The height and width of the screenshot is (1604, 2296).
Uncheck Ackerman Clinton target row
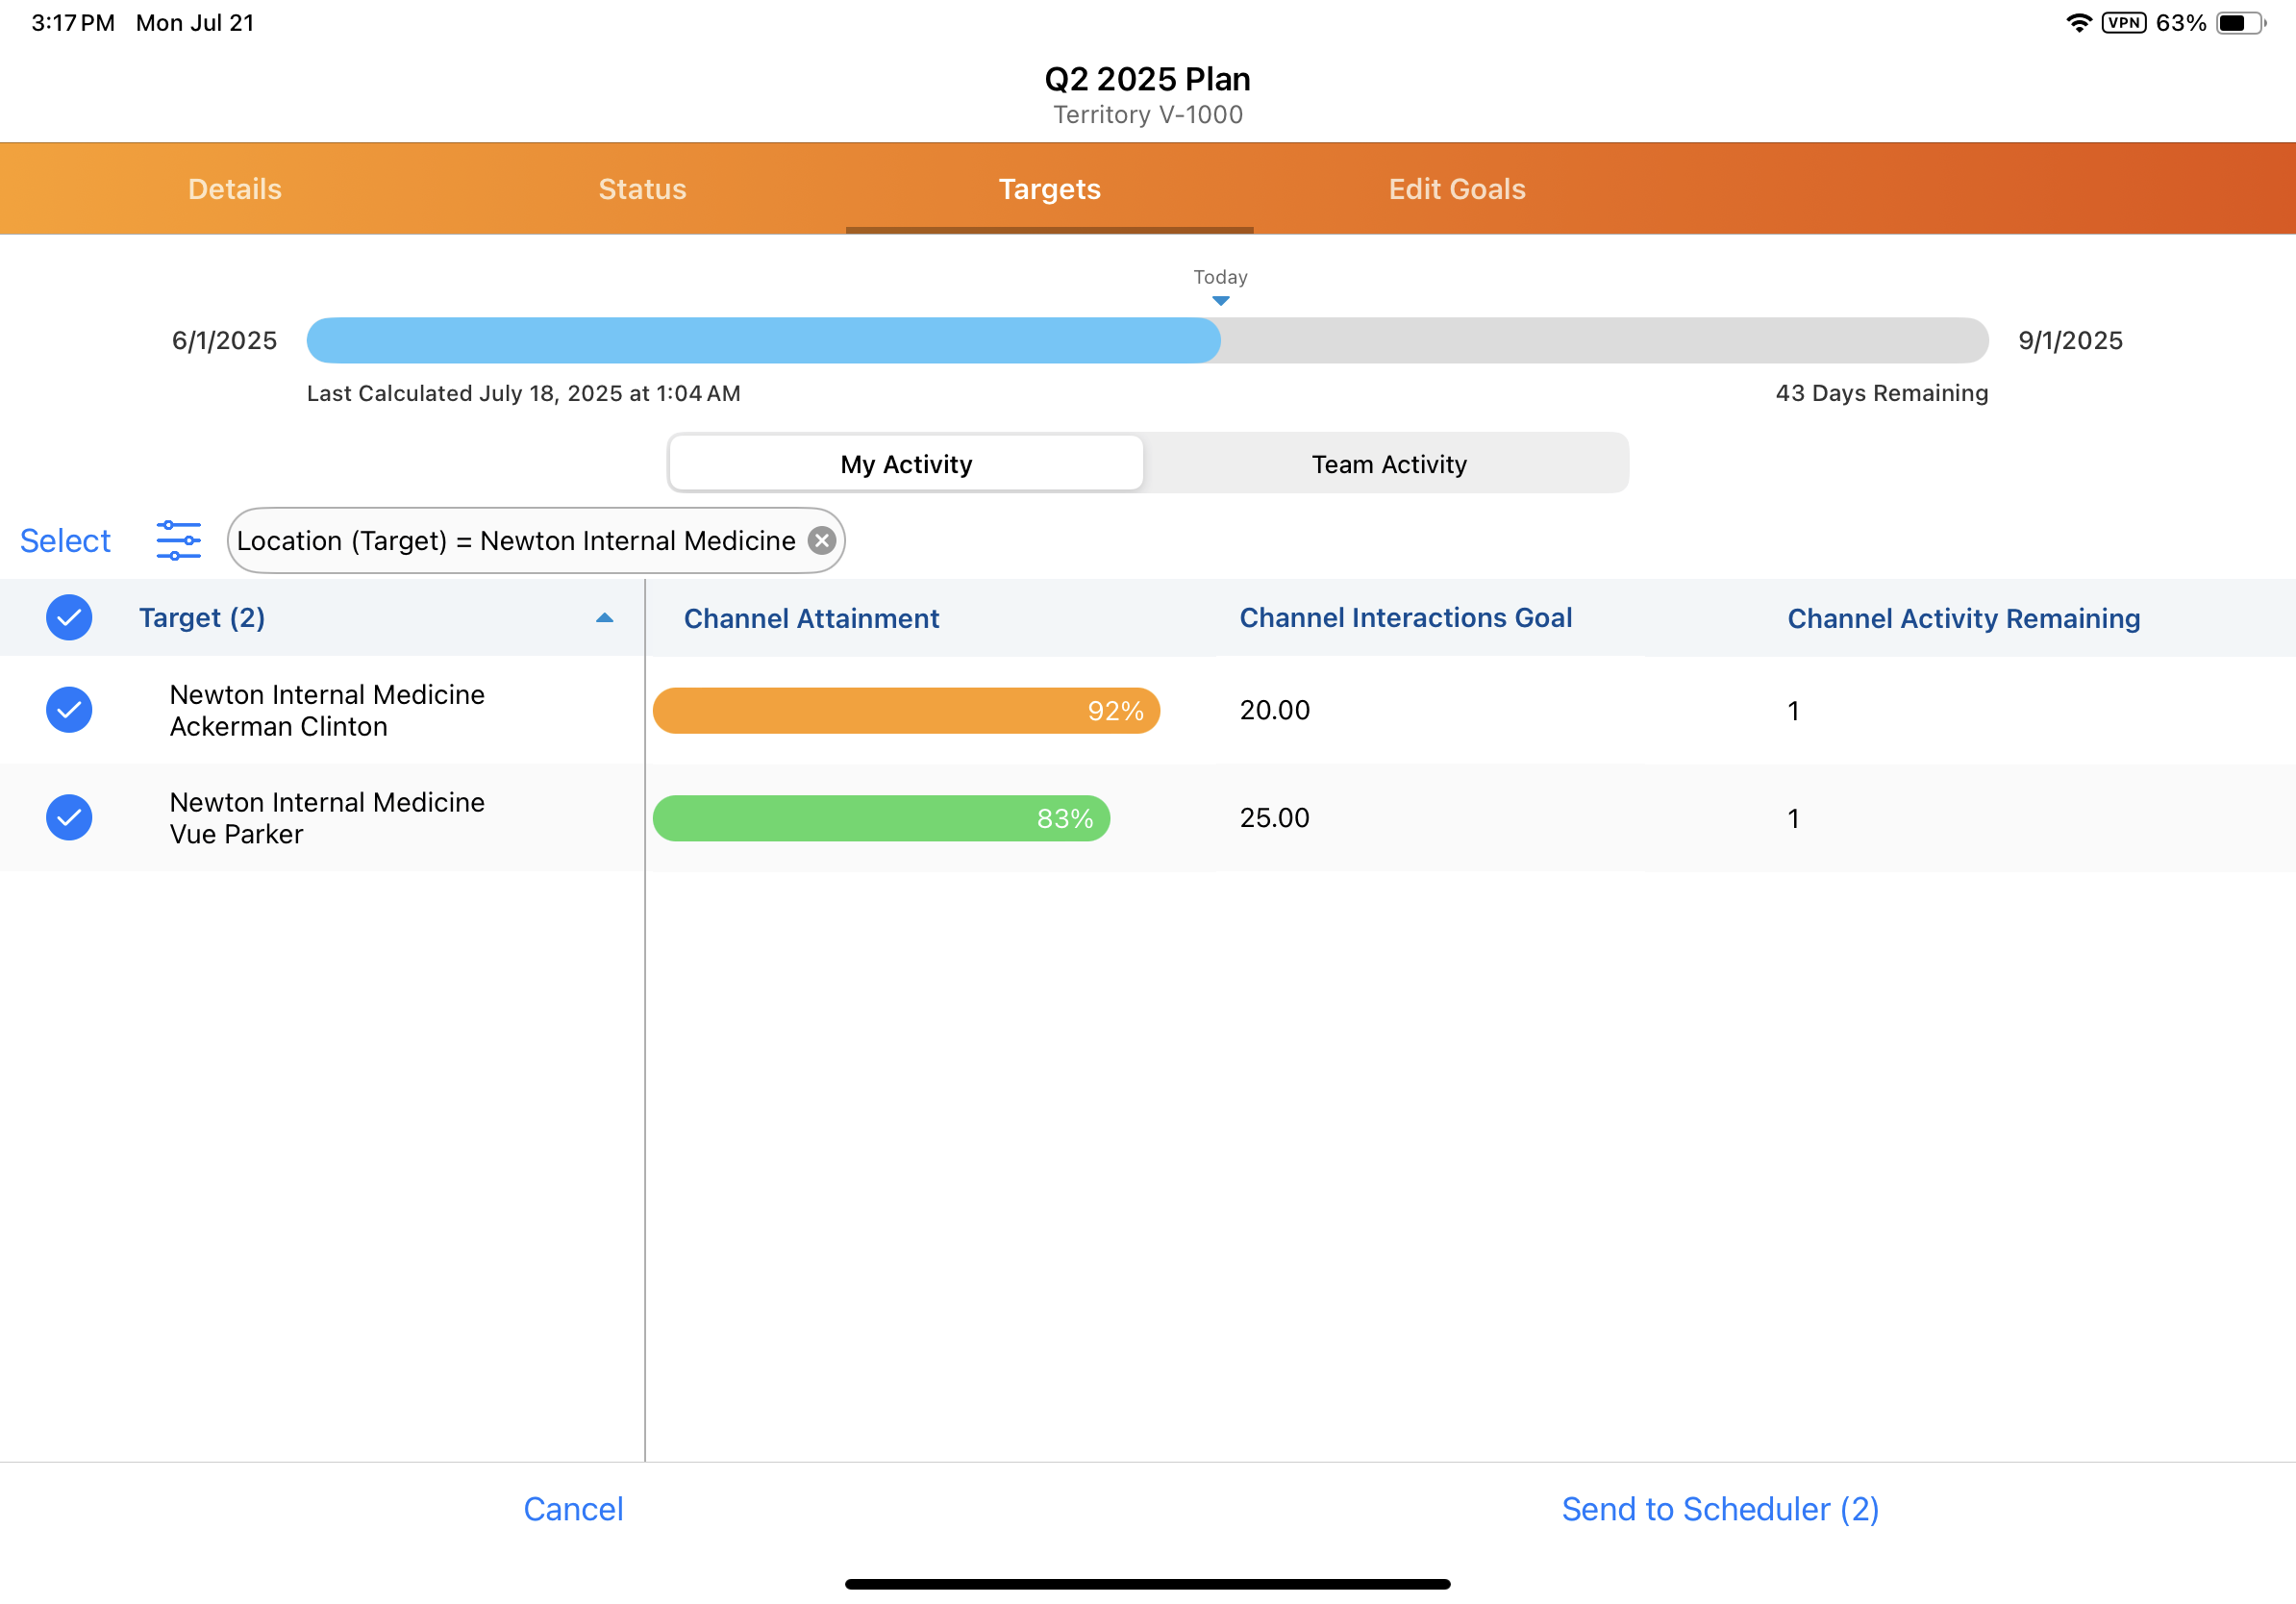point(69,710)
